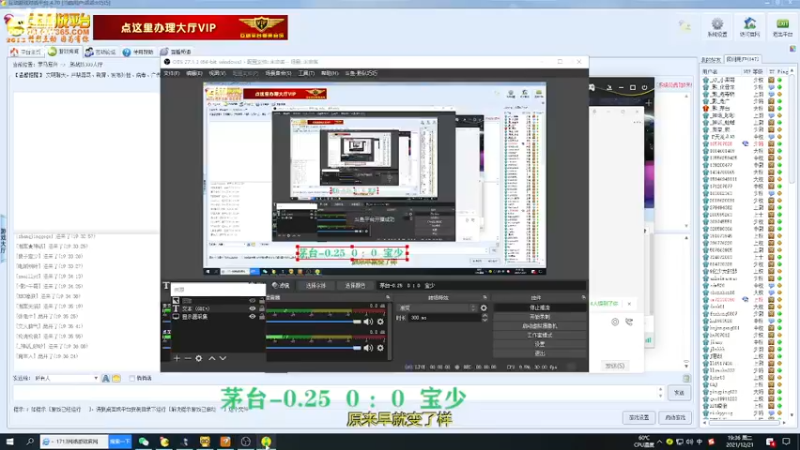
Task: Move selected source down in OBS list
Action: click(223, 358)
